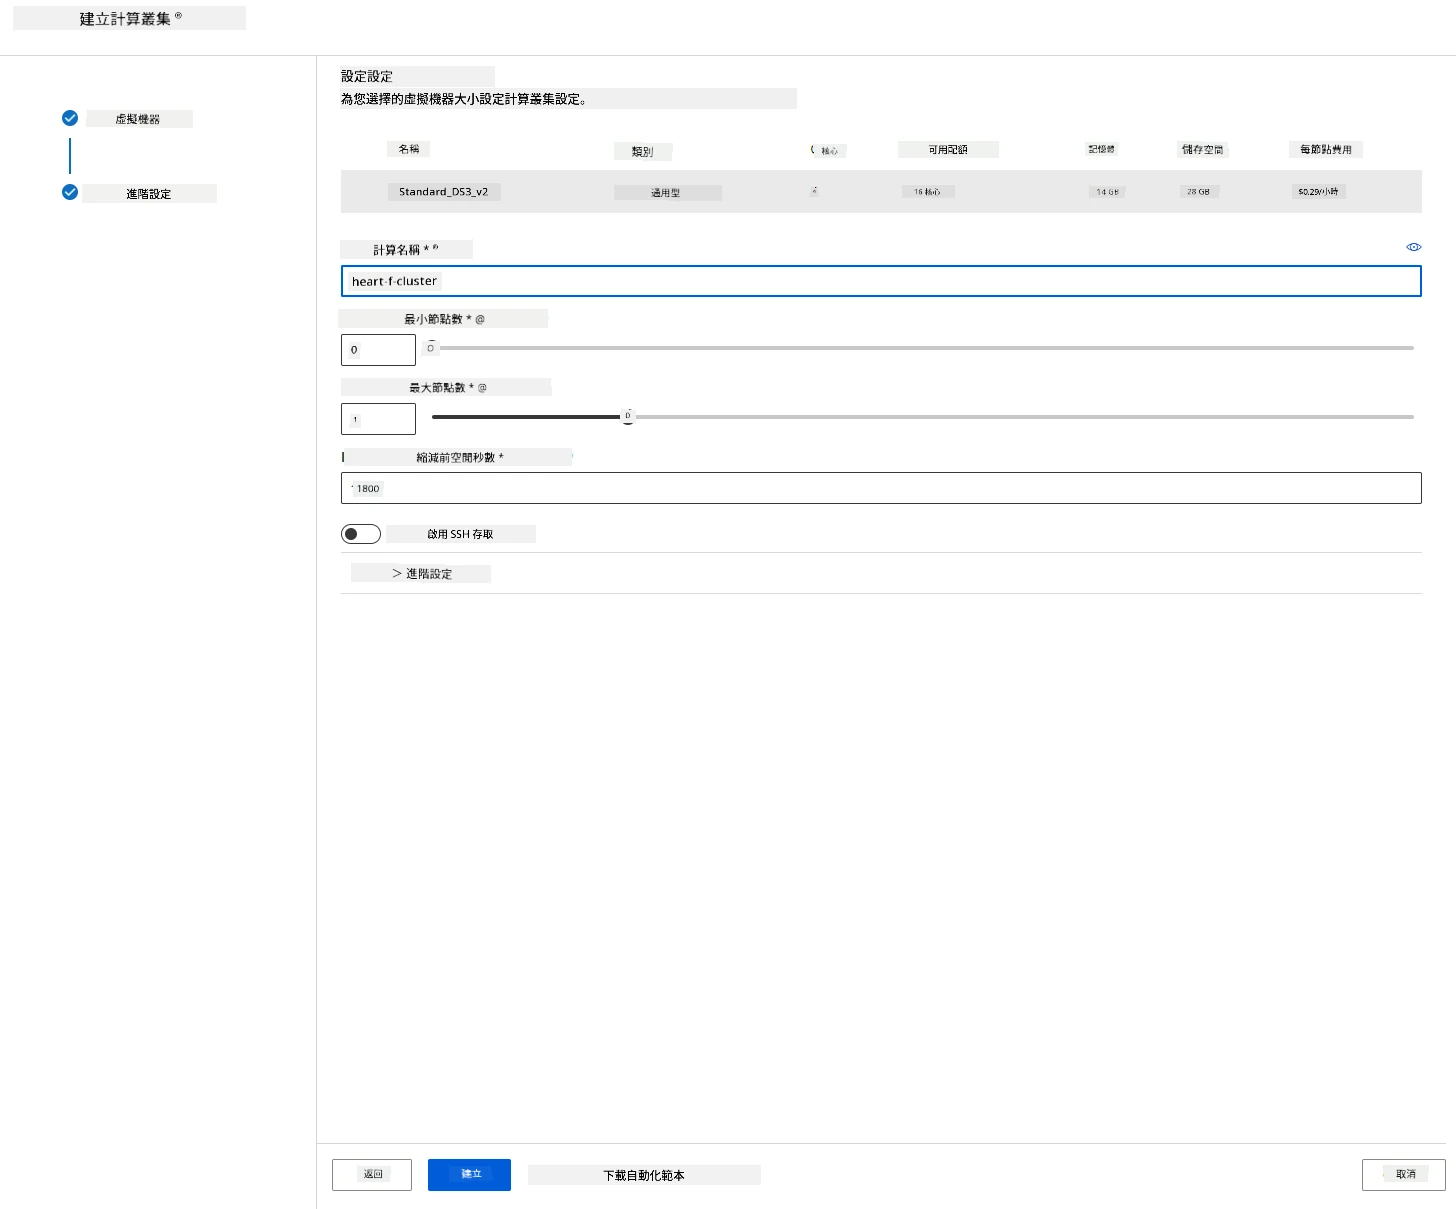This screenshot has width=1456, height=1209.
Task: Click the eye icon above compute name field
Action: tap(1413, 247)
